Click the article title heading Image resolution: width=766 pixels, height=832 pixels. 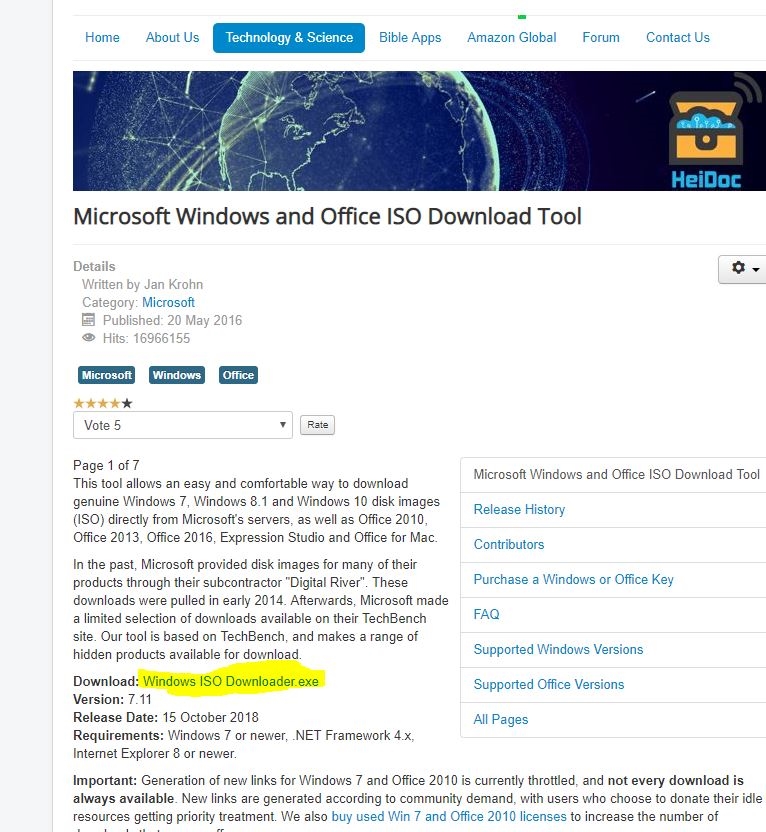click(327, 216)
